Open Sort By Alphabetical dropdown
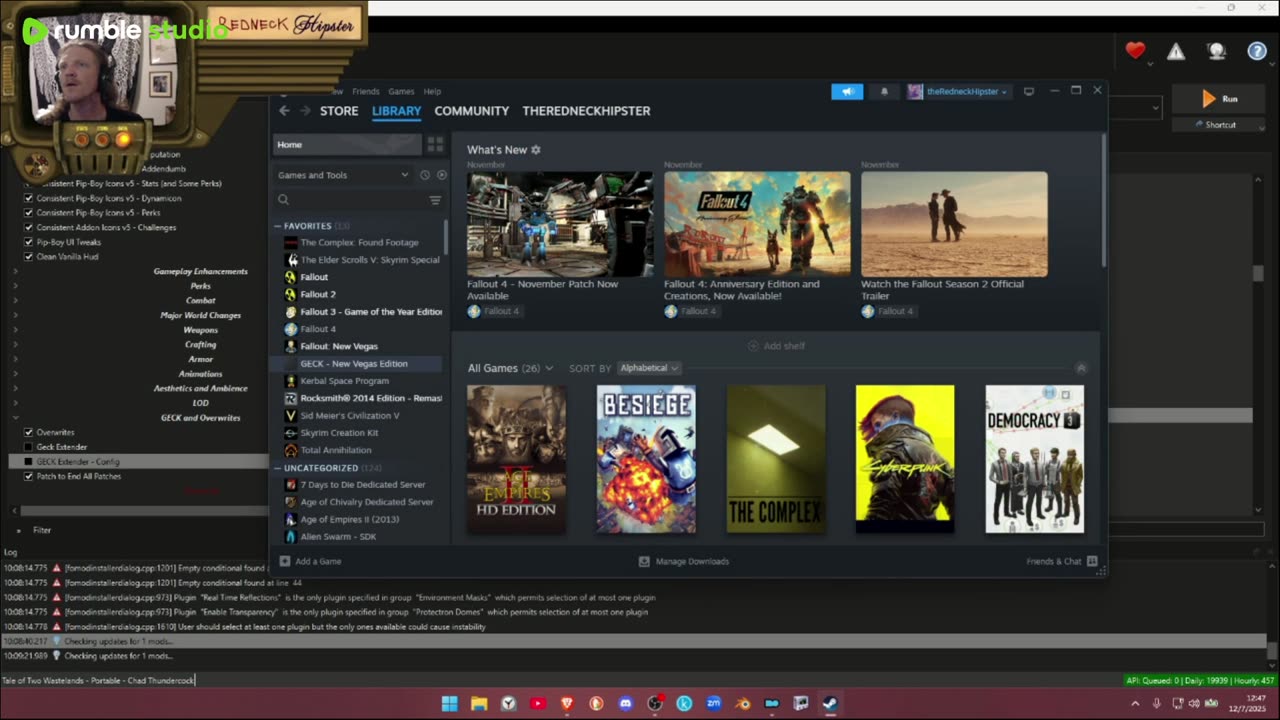This screenshot has width=1280, height=720. click(x=649, y=368)
